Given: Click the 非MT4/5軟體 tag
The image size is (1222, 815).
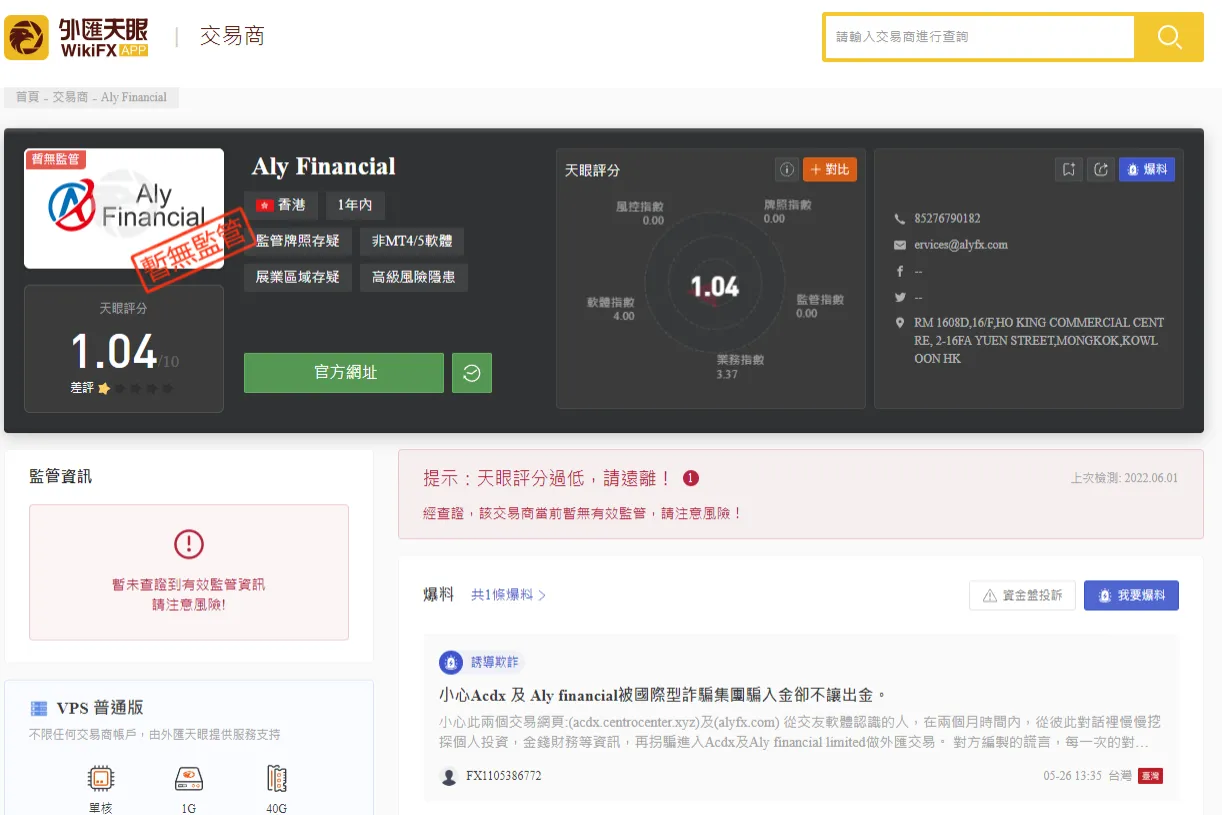Looking at the screenshot, I should pos(412,241).
